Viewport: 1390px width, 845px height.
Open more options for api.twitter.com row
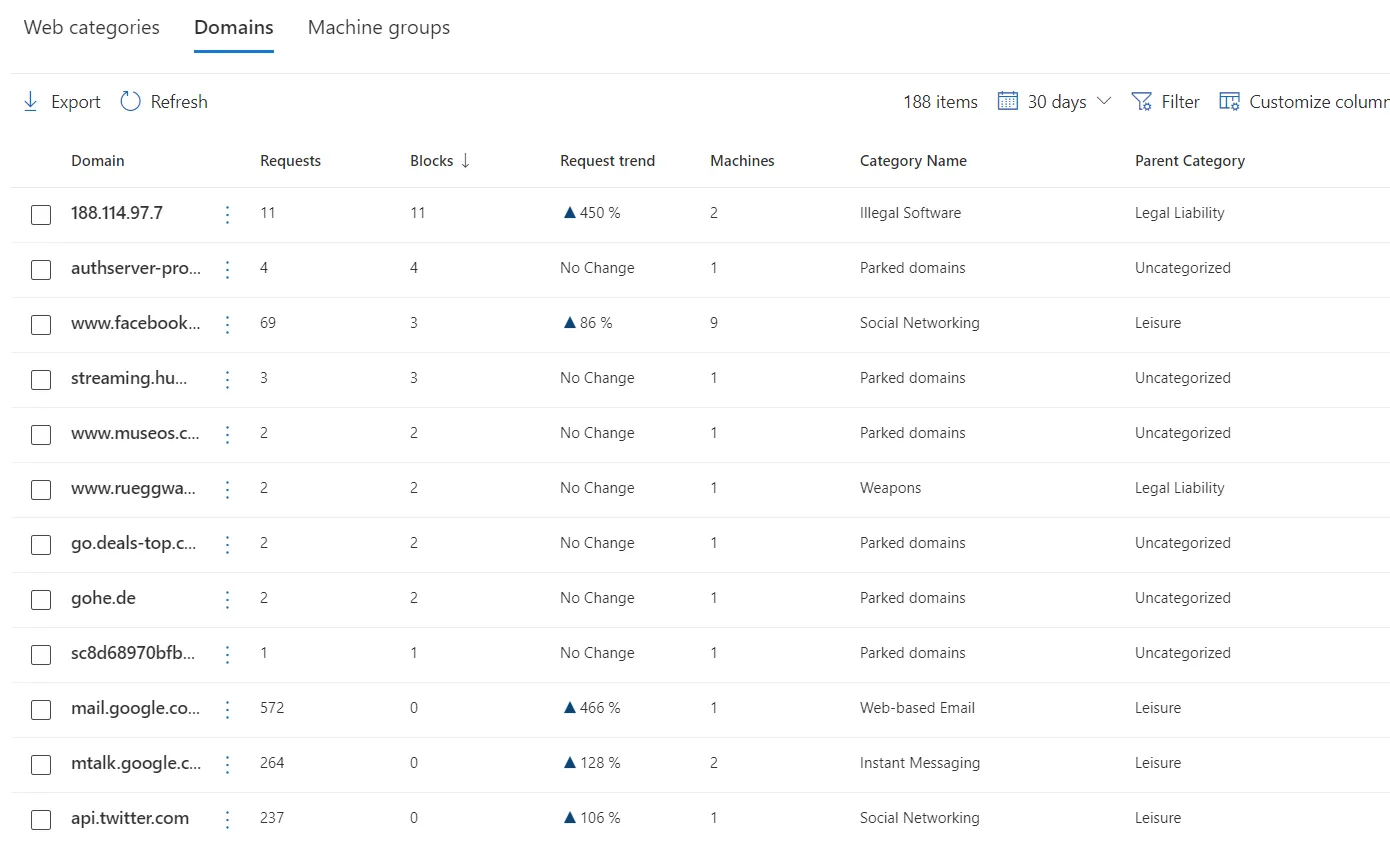227,819
